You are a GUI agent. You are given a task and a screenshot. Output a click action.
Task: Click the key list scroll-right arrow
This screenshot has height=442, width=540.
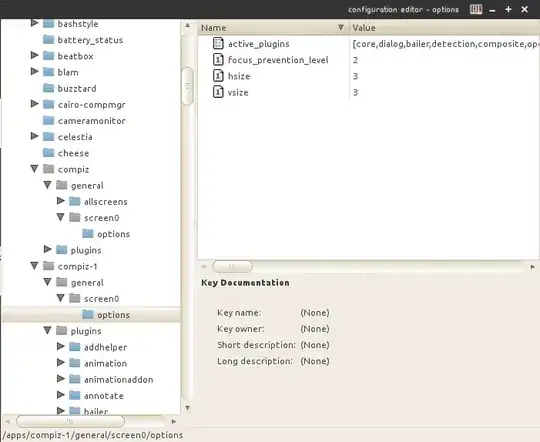click(x=533, y=267)
